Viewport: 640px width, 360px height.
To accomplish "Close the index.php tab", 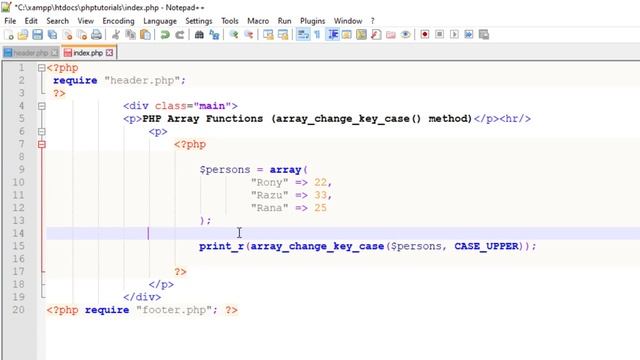I will pos(109,53).
